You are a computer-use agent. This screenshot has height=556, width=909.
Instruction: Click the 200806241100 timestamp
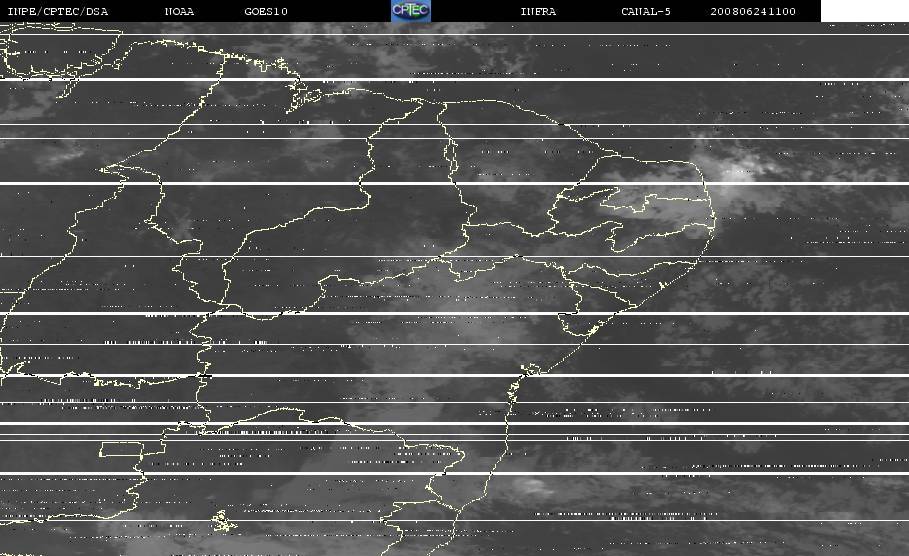point(753,12)
